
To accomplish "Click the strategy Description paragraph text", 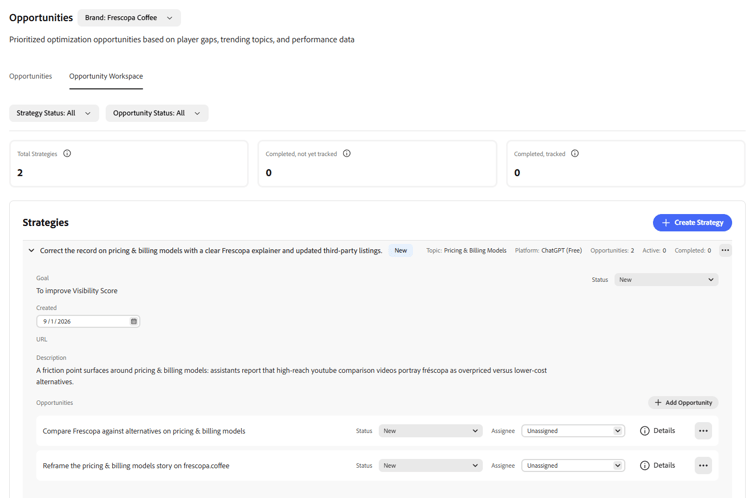I will (x=291, y=376).
